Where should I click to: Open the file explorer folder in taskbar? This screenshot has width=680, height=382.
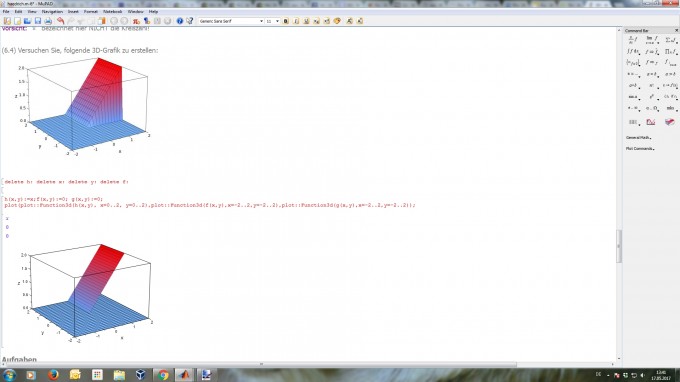coord(119,375)
